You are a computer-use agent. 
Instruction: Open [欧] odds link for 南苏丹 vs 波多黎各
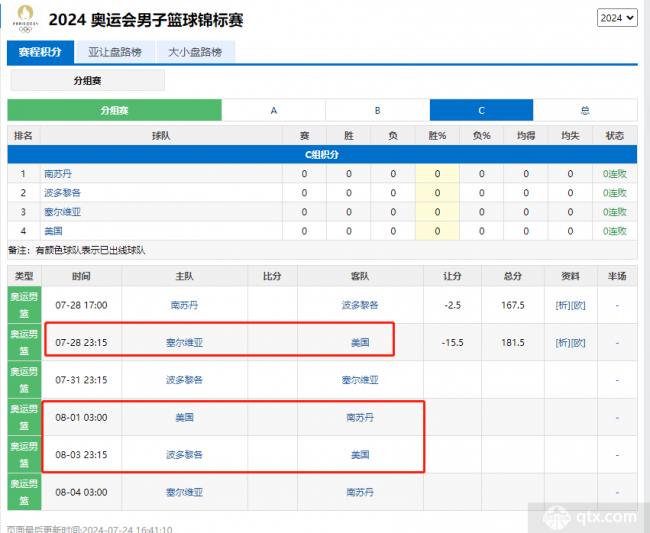578,305
